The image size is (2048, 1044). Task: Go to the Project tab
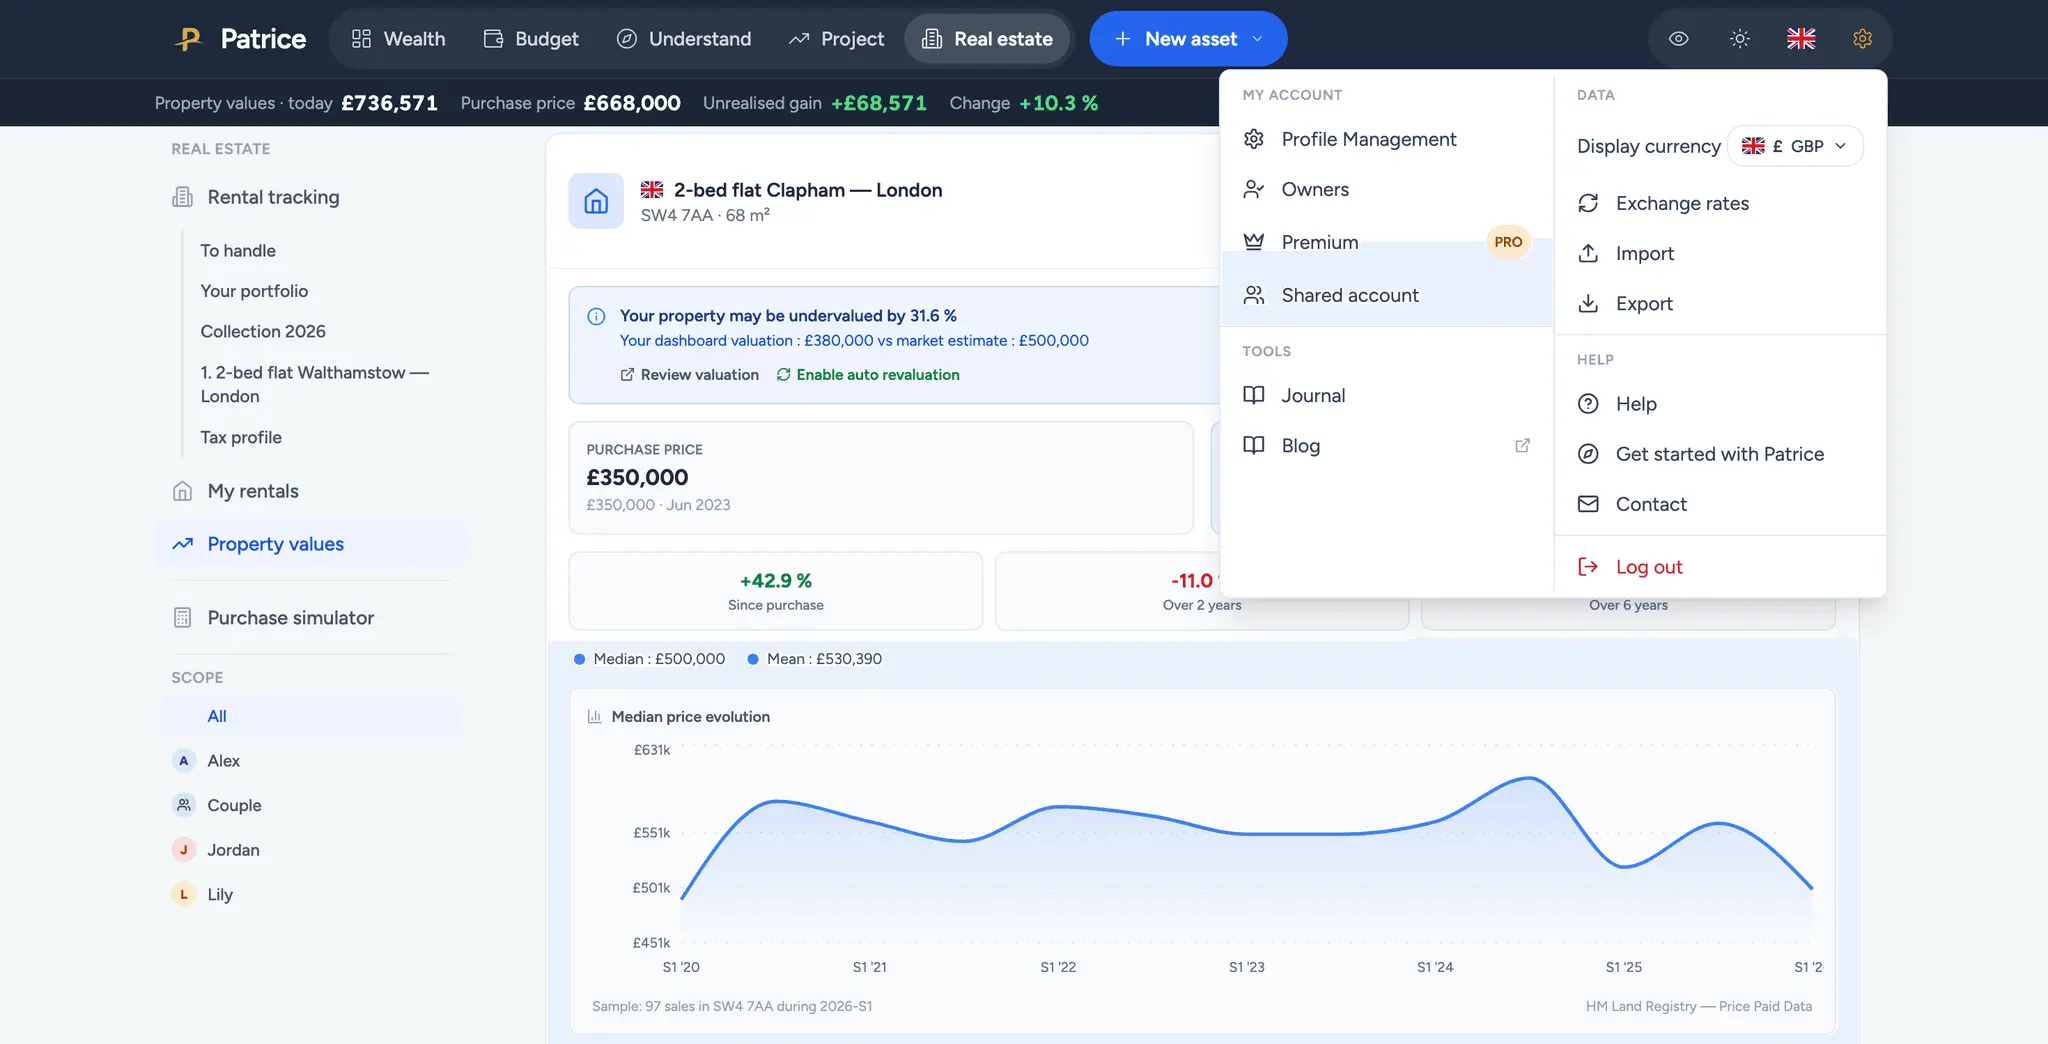[836, 39]
